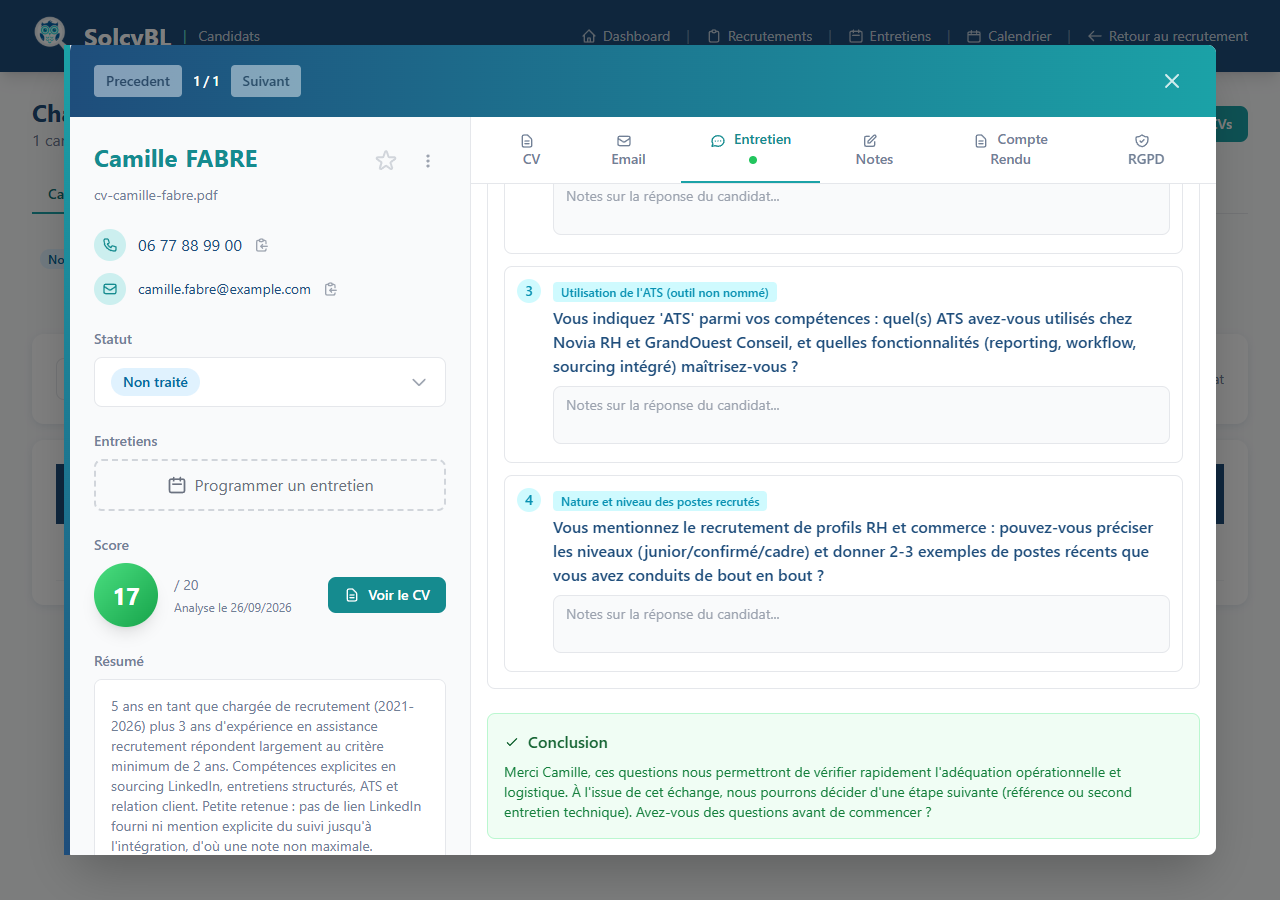Click the Candidats label in the header

click(229, 36)
